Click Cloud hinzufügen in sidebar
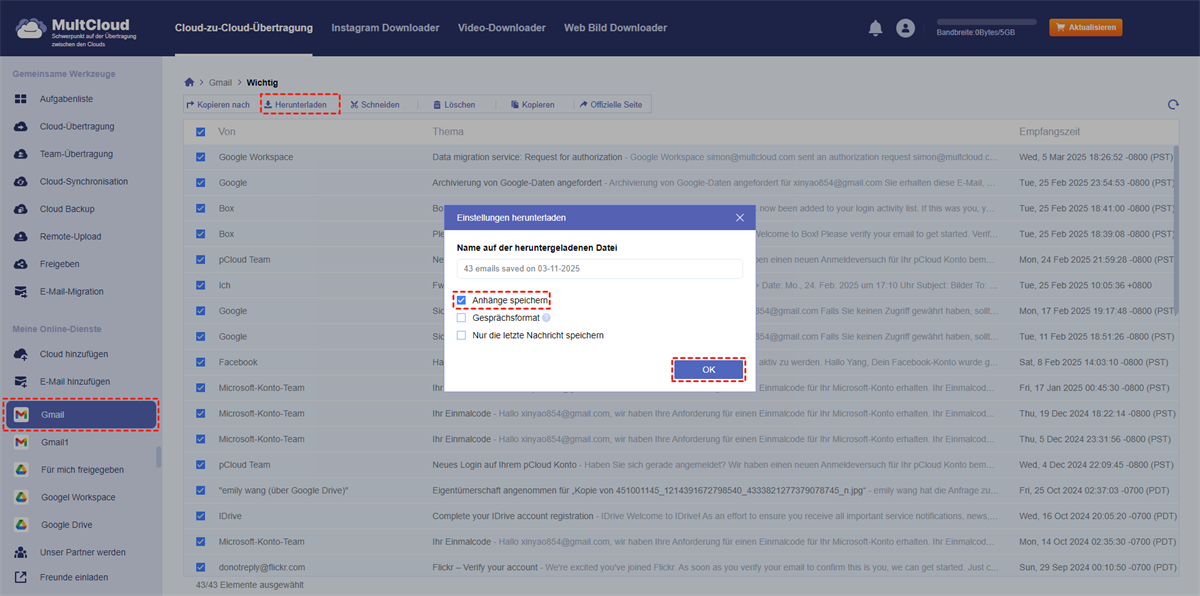Screen dimensions: 1200x596 click(74, 354)
